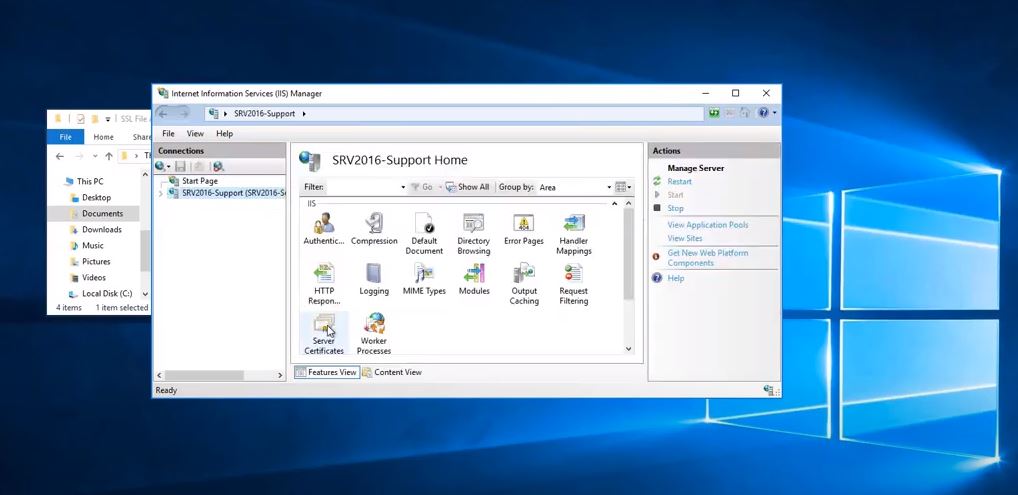
Task: Open the address bar dropdown after SRV2016-Support
Action: pos(304,114)
